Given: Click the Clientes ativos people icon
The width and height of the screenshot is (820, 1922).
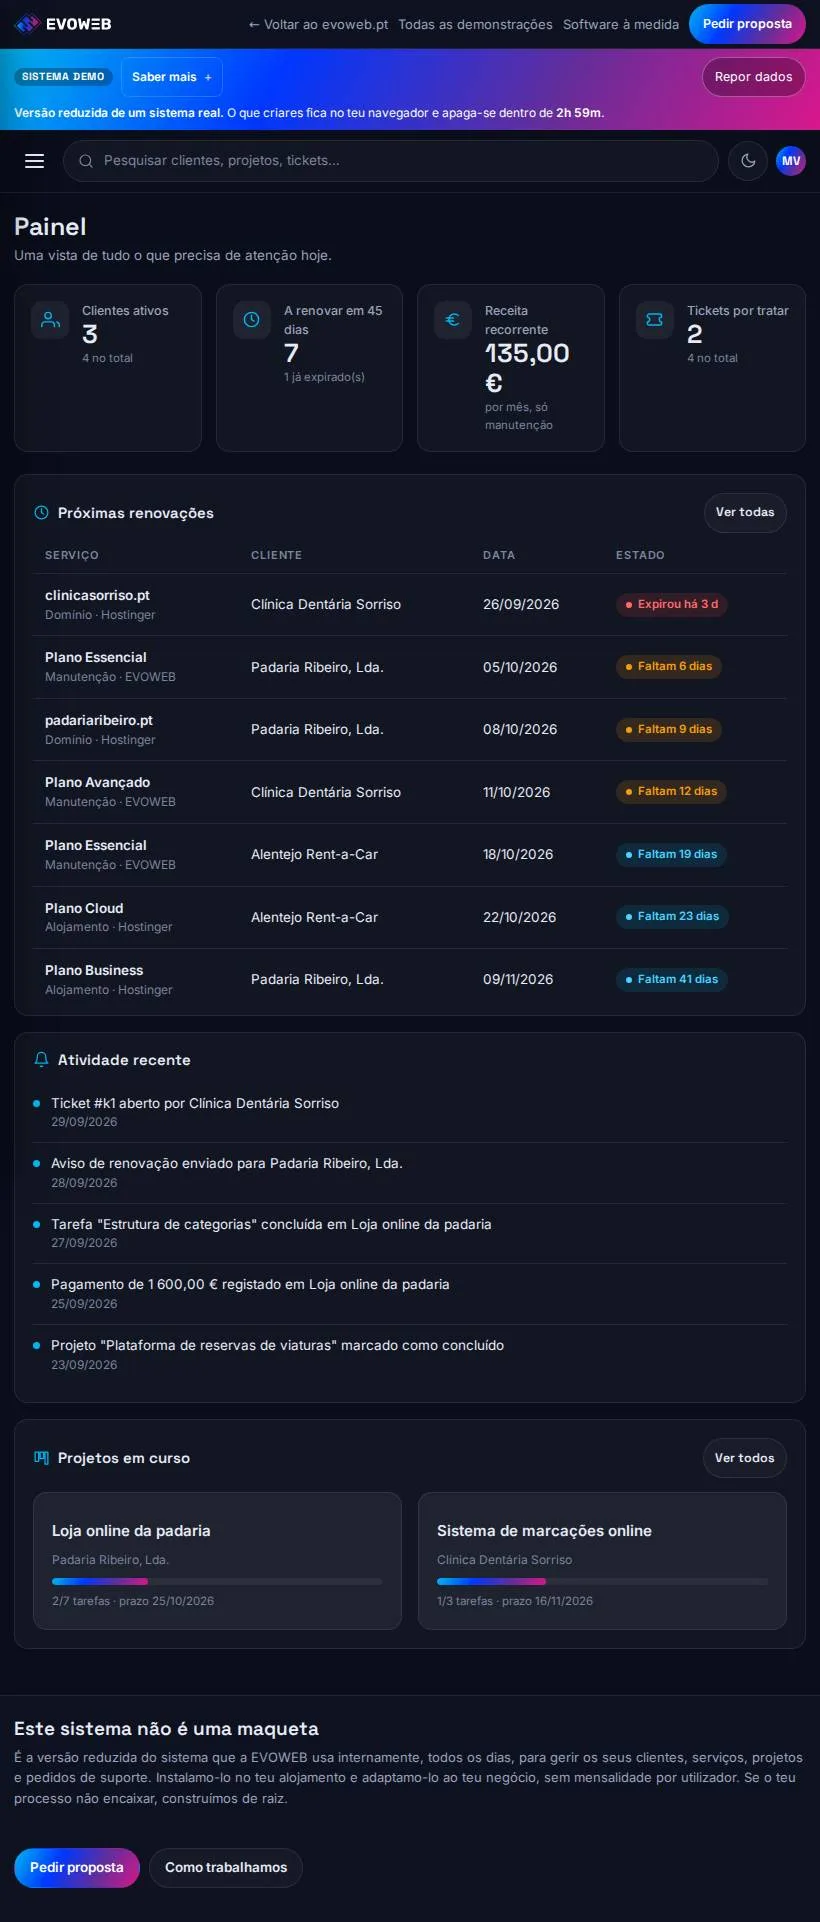Looking at the screenshot, I should tap(50, 320).
